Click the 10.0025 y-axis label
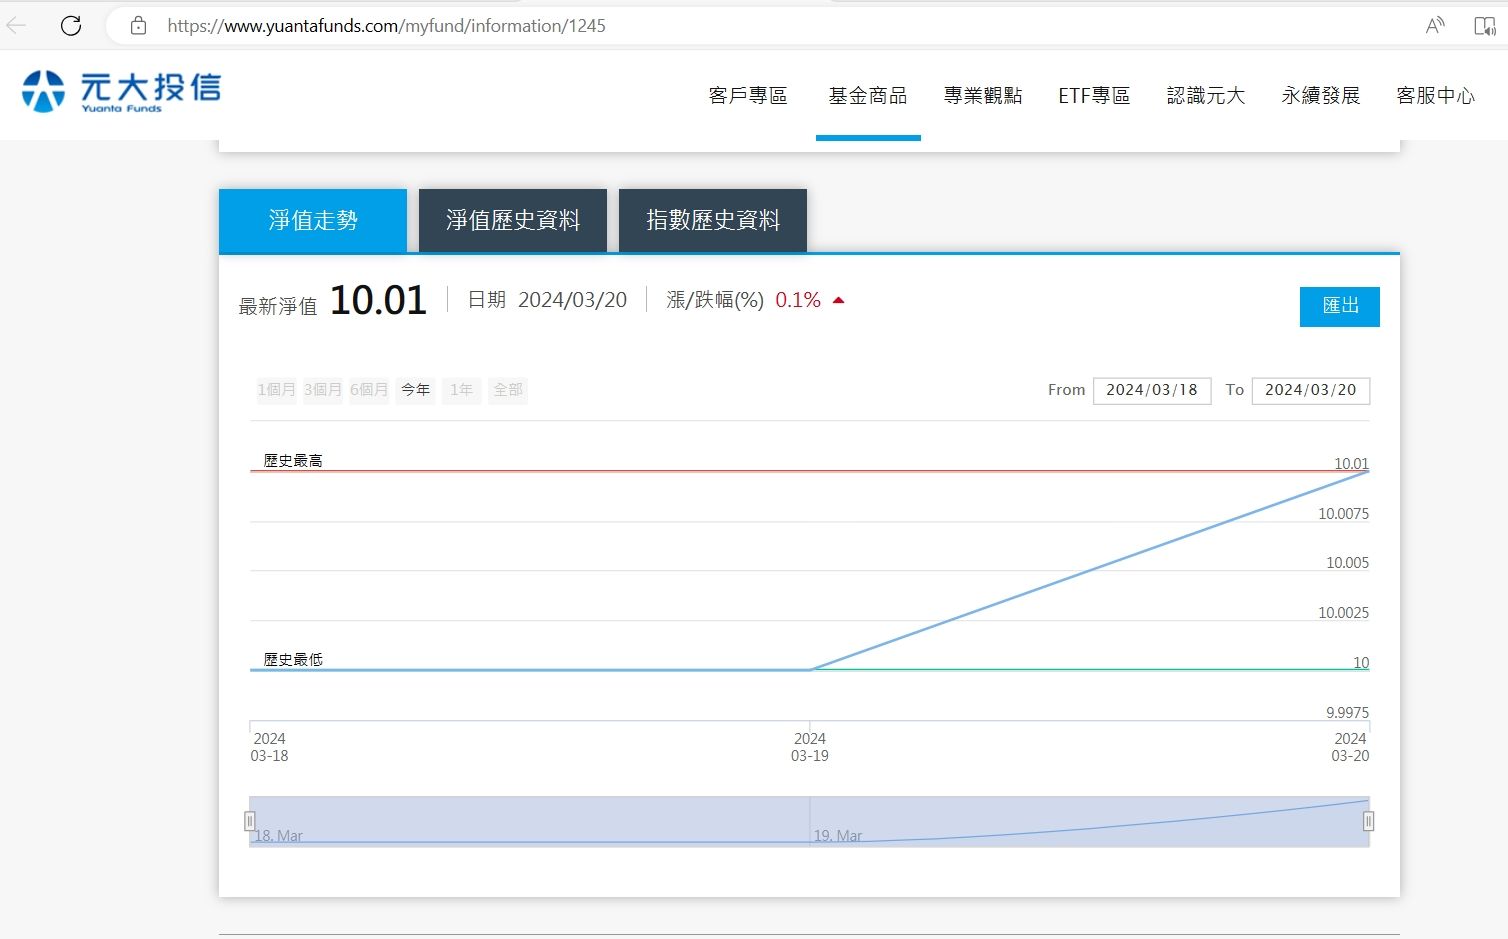This screenshot has height=939, width=1508. click(1343, 613)
